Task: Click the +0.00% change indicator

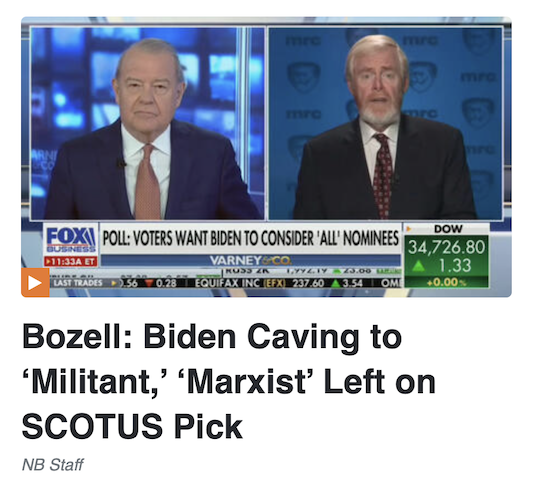Action: click(x=446, y=282)
